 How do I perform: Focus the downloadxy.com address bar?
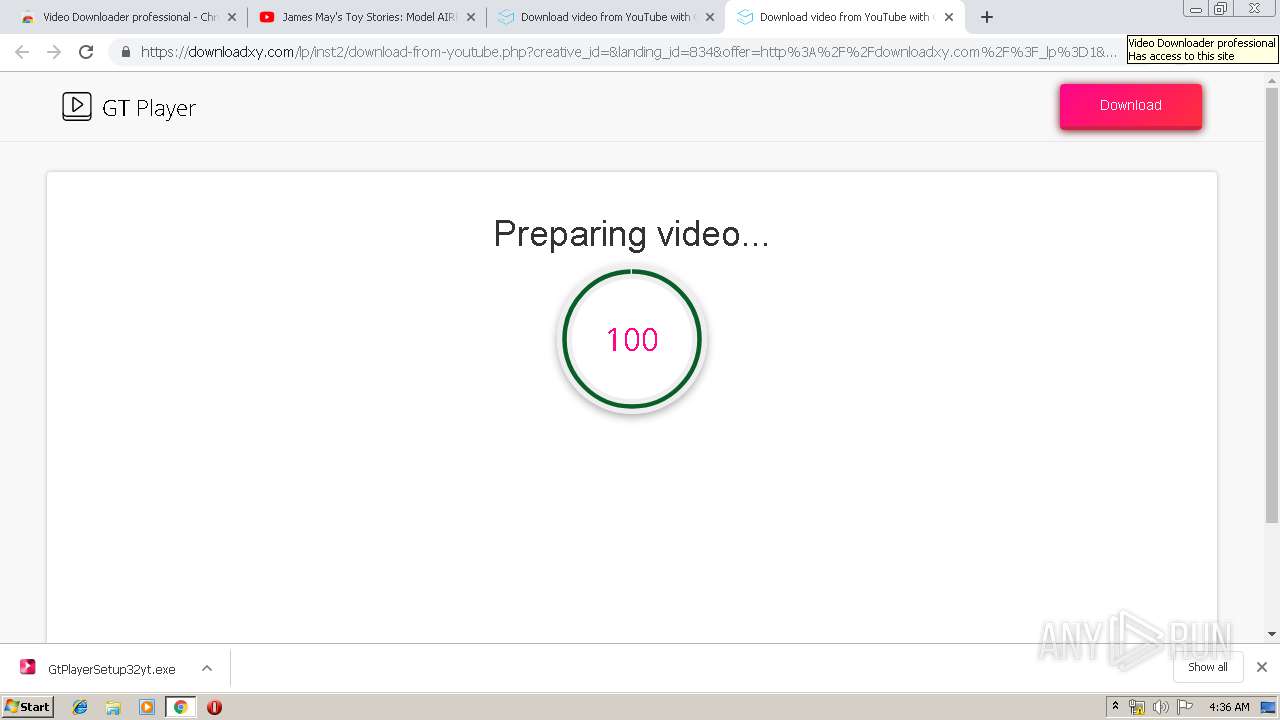pyautogui.click(x=628, y=52)
